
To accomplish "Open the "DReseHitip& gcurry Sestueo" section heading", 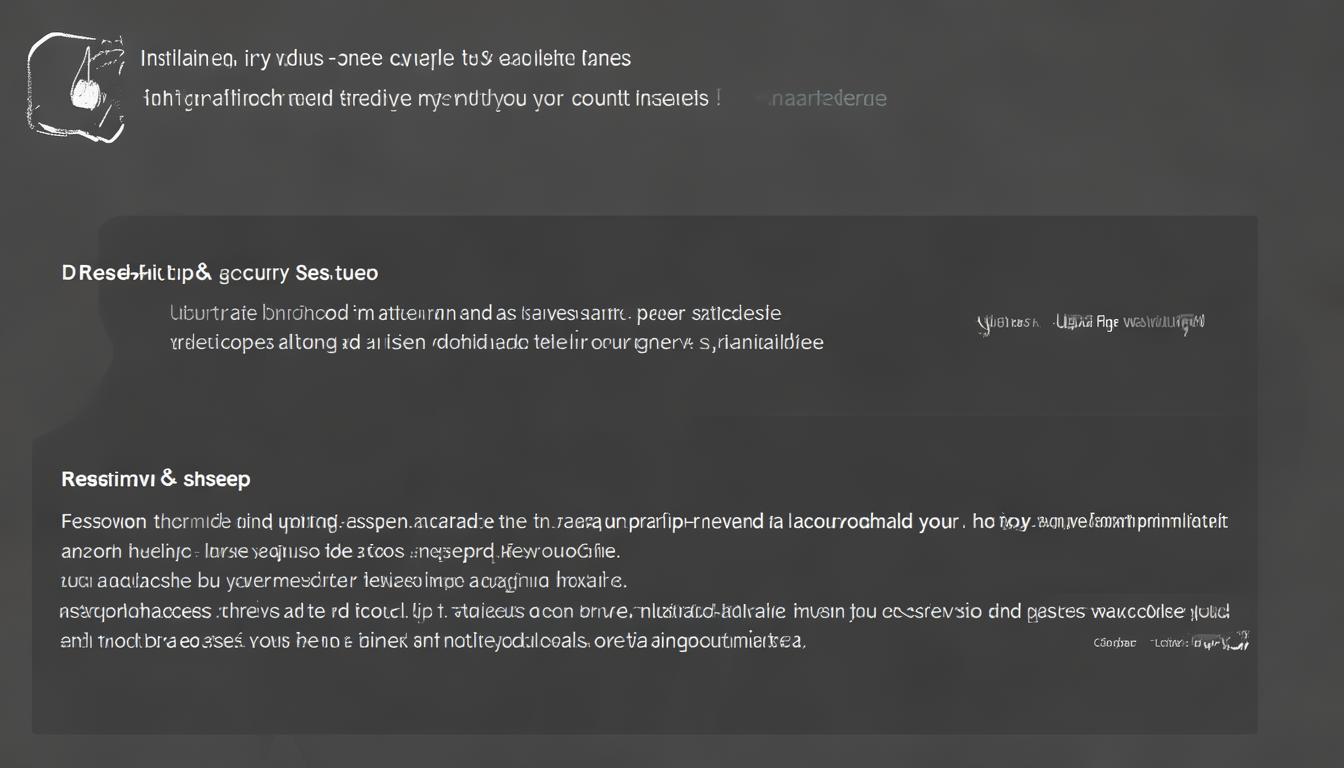I will (x=220, y=272).
